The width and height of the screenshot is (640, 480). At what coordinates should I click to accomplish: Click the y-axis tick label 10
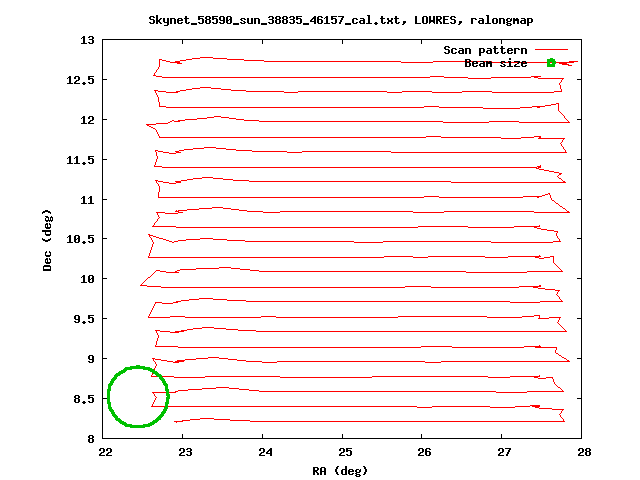click(x=87, y=279)
